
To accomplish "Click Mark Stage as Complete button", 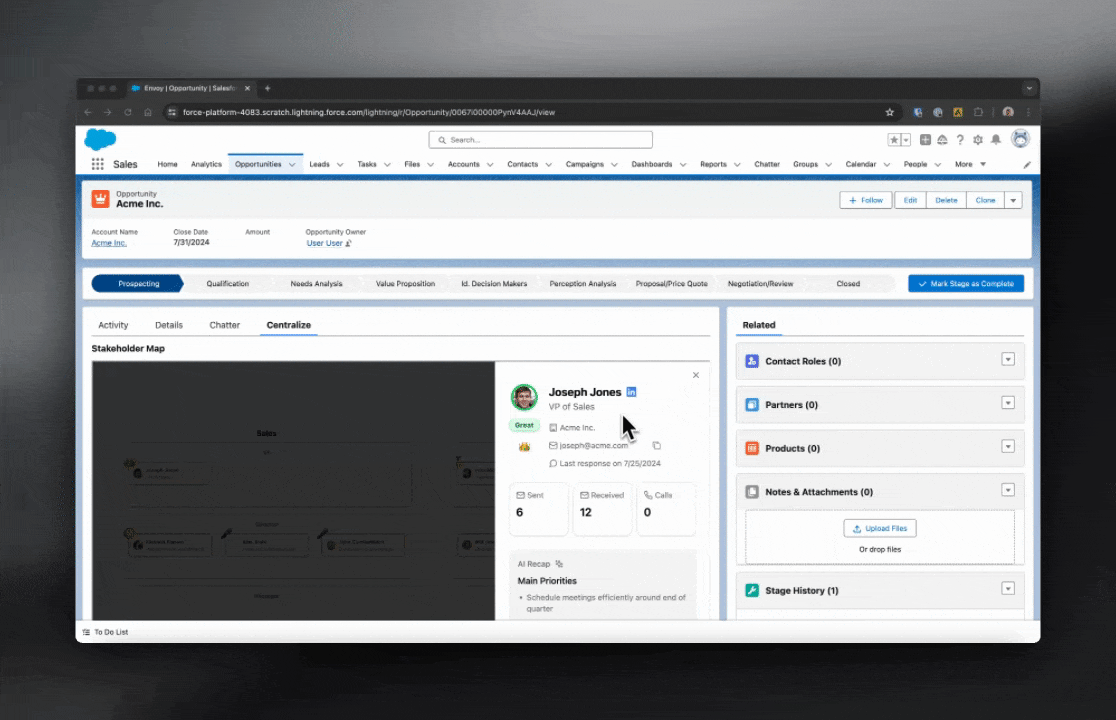I will point(966,283).
